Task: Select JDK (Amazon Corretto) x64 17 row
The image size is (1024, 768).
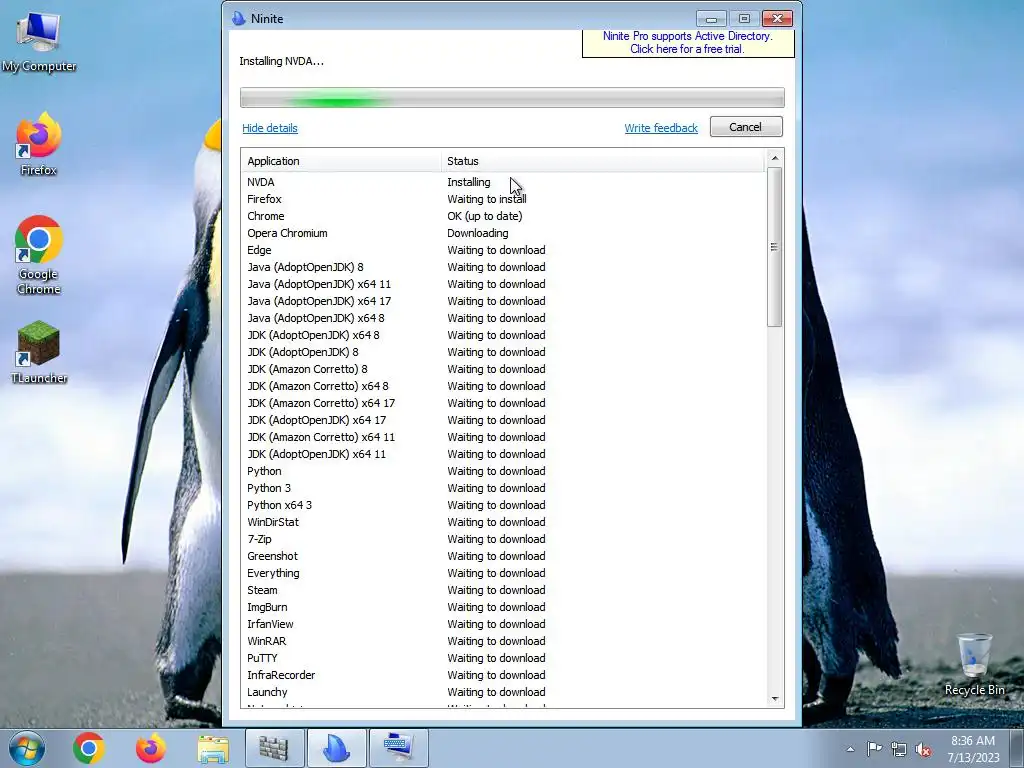Action: coord(503,403)
